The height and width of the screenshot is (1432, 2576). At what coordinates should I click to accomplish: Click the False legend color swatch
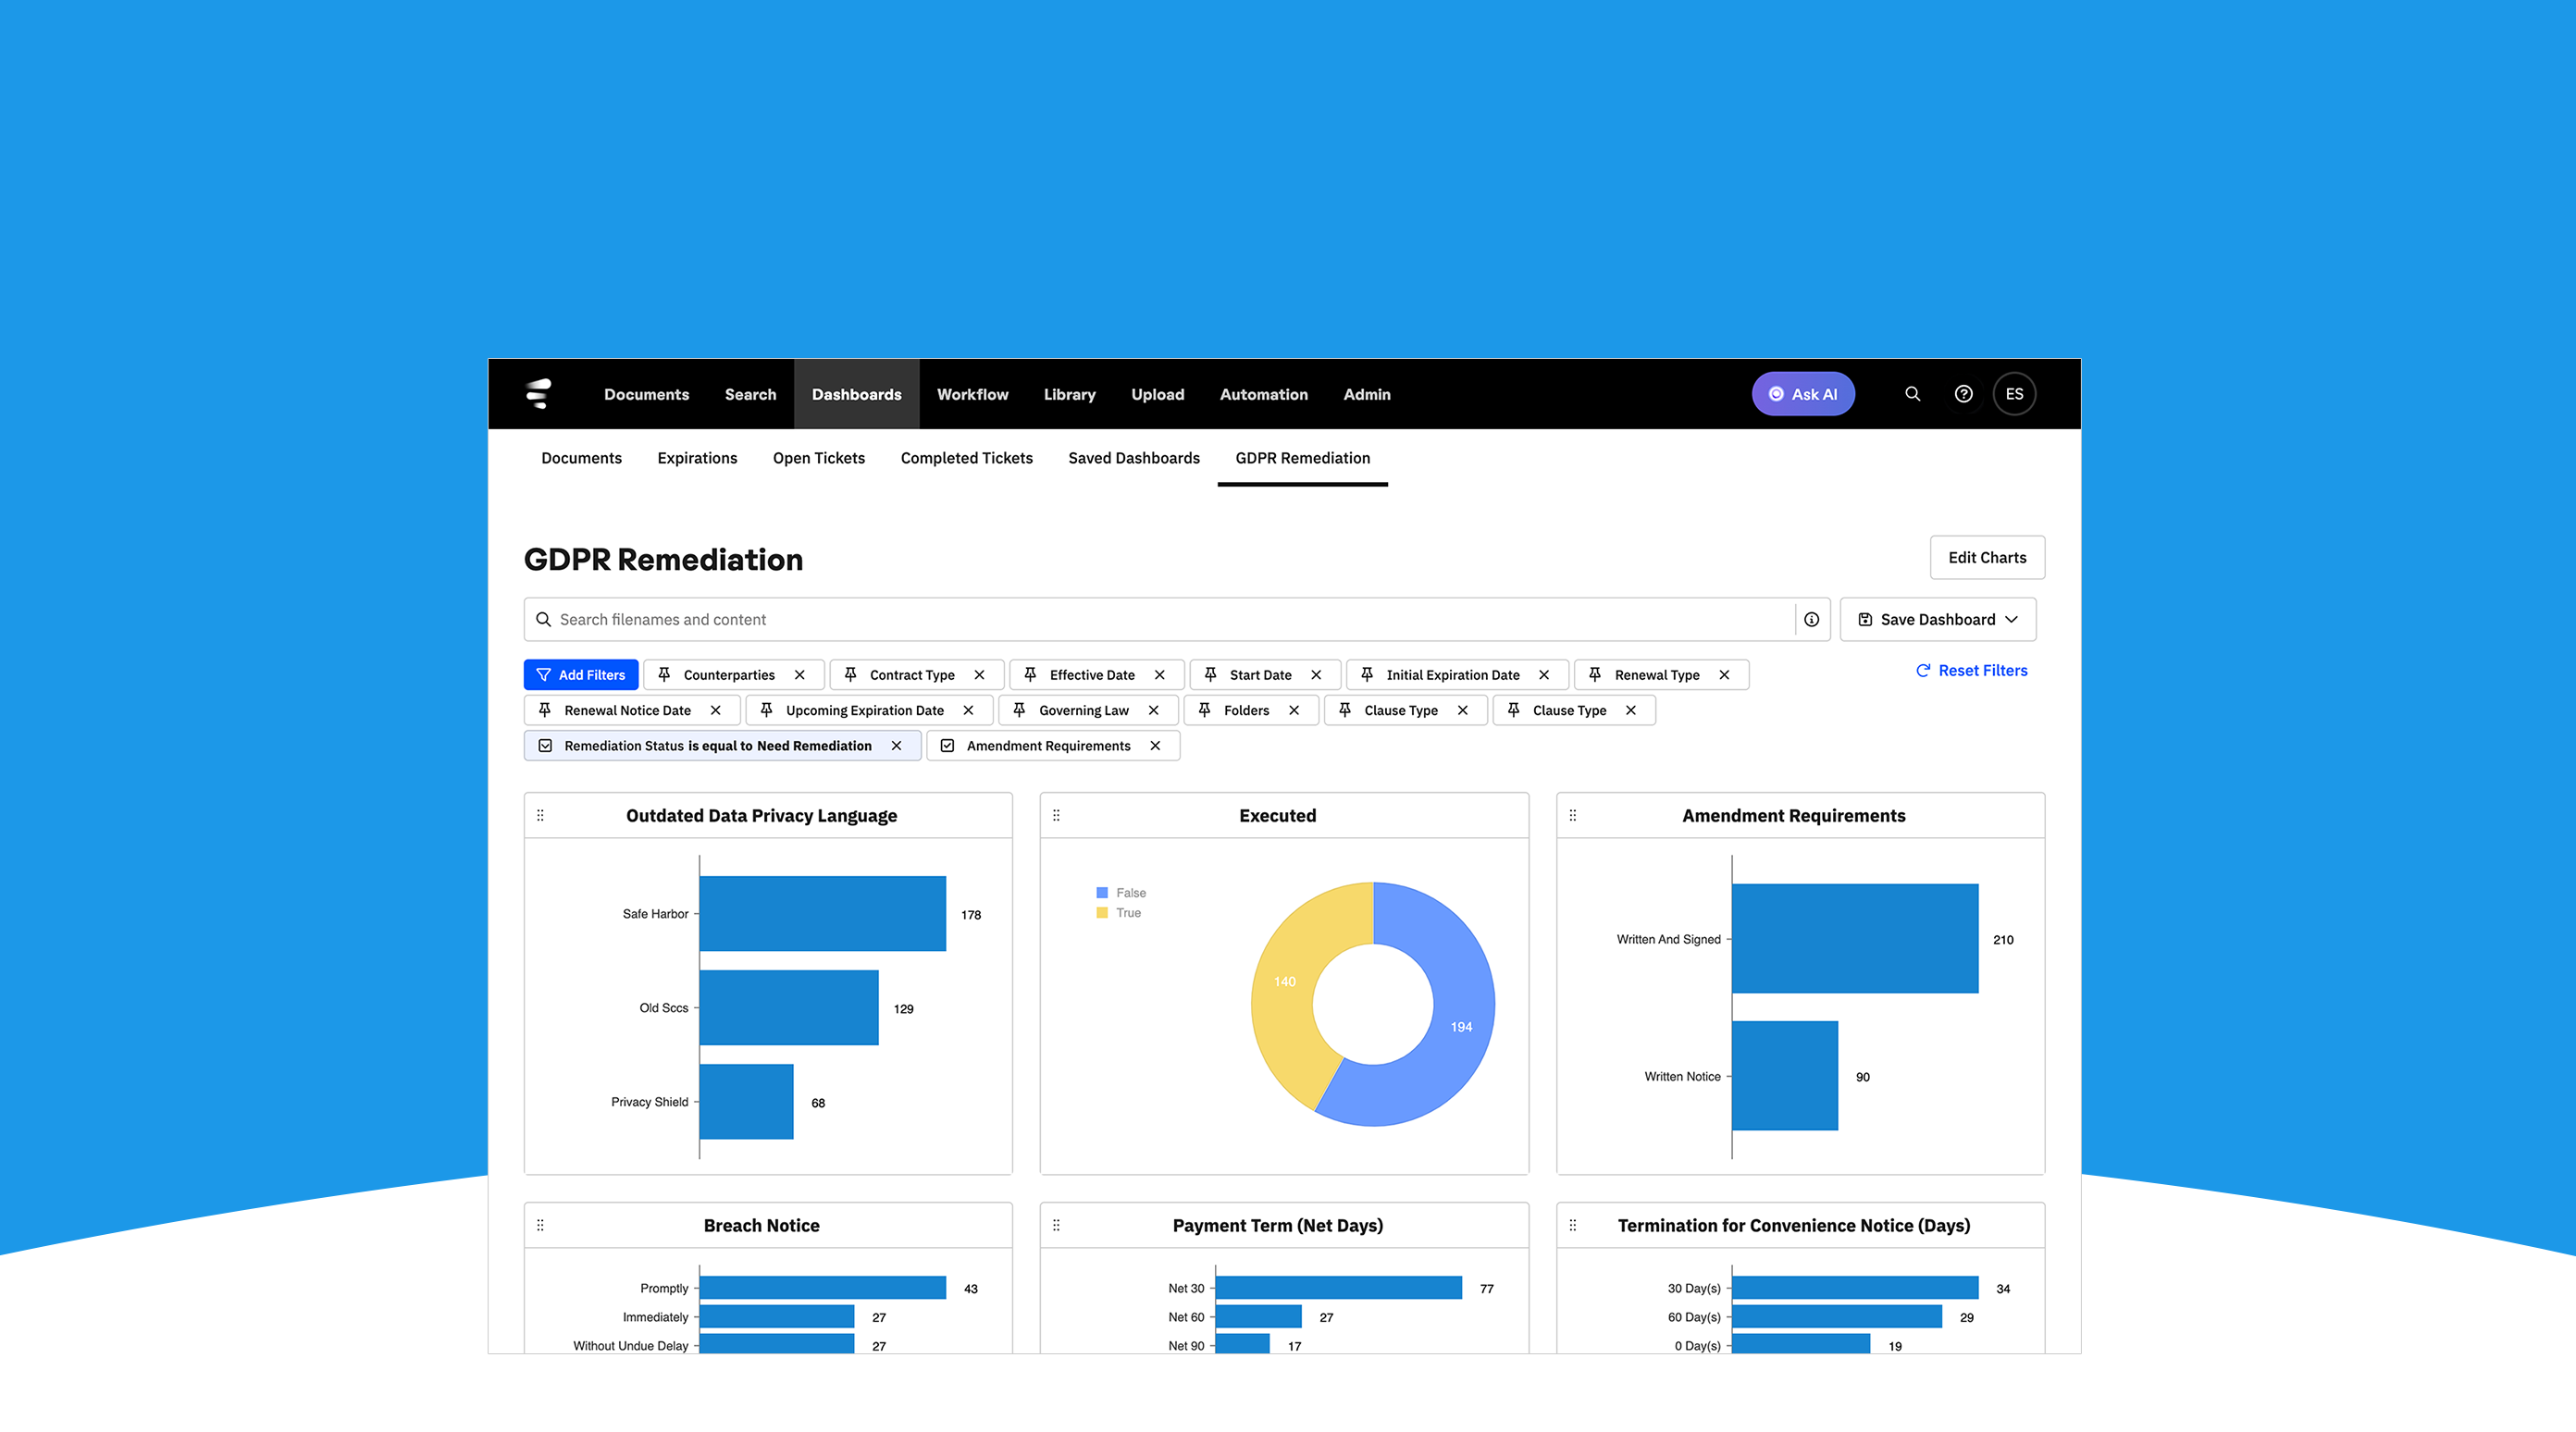coord(1102,893)
